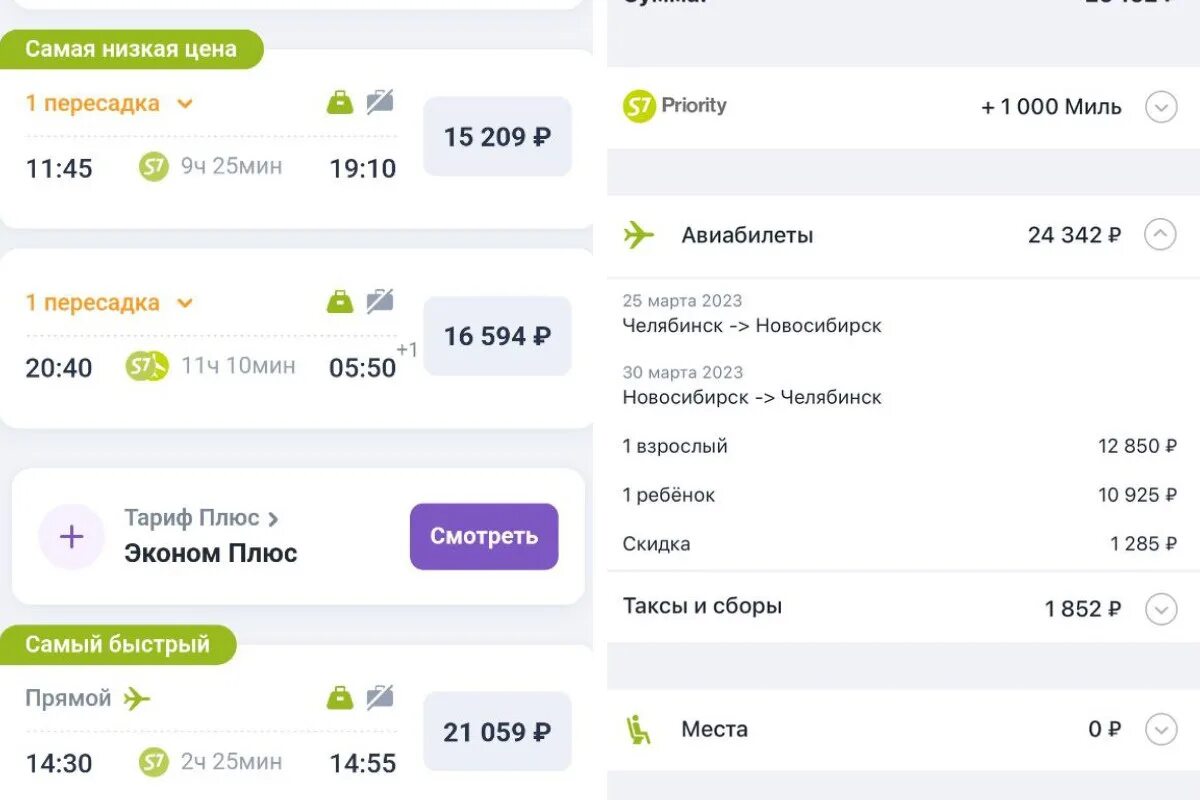Expand S7 Priority +1 000 Миль section
1200x800 pixels.
pos(1160,107)
